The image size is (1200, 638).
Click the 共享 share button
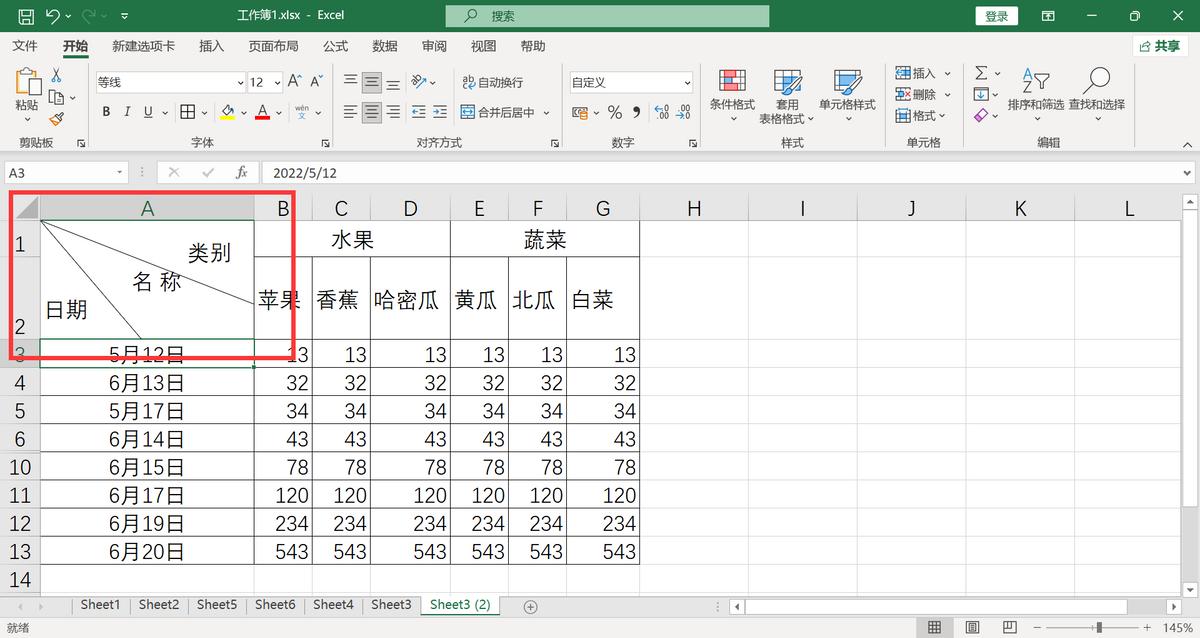pyautogui.click(x=1163, y=45)
